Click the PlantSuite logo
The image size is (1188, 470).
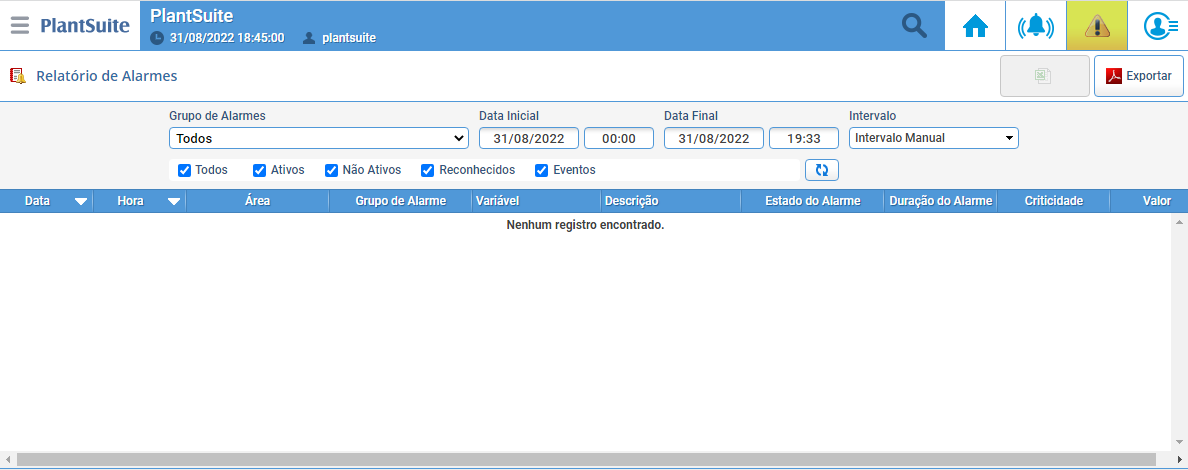[x=85, y=26]
